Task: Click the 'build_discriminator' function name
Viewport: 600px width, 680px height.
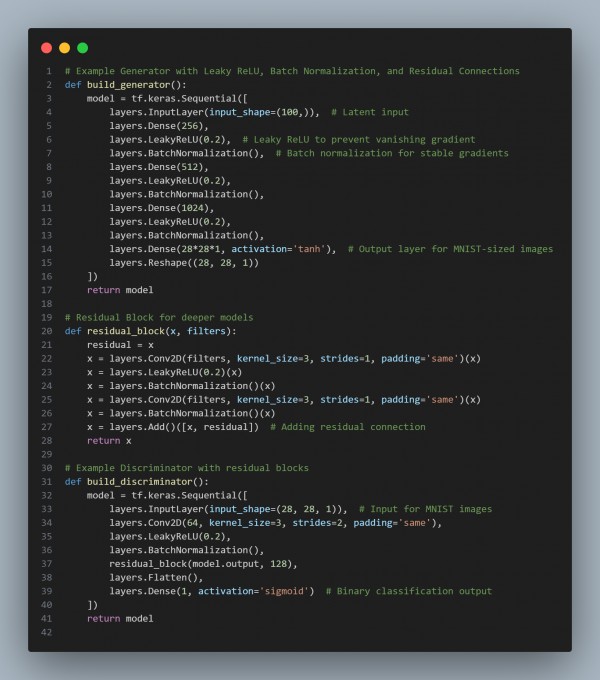Action: point(140,482)
